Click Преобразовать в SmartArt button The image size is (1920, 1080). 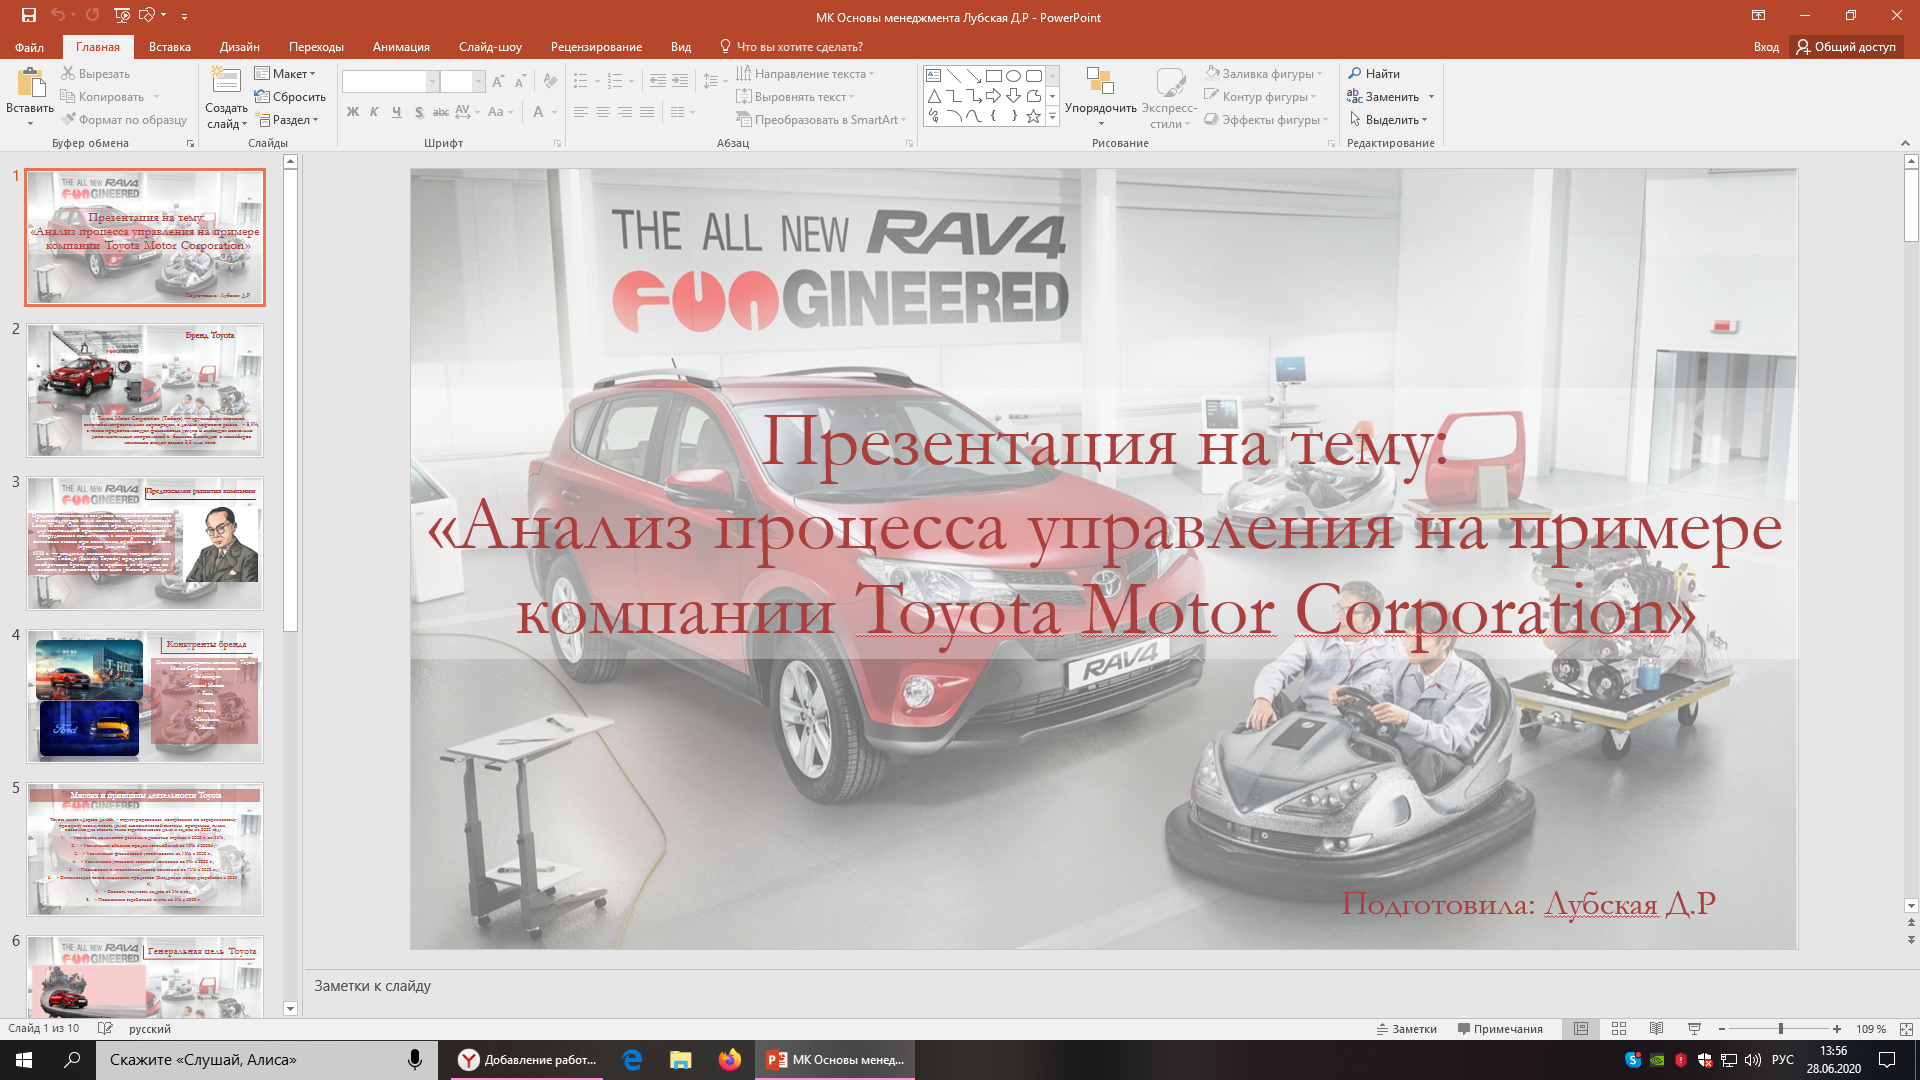[821, 119]
